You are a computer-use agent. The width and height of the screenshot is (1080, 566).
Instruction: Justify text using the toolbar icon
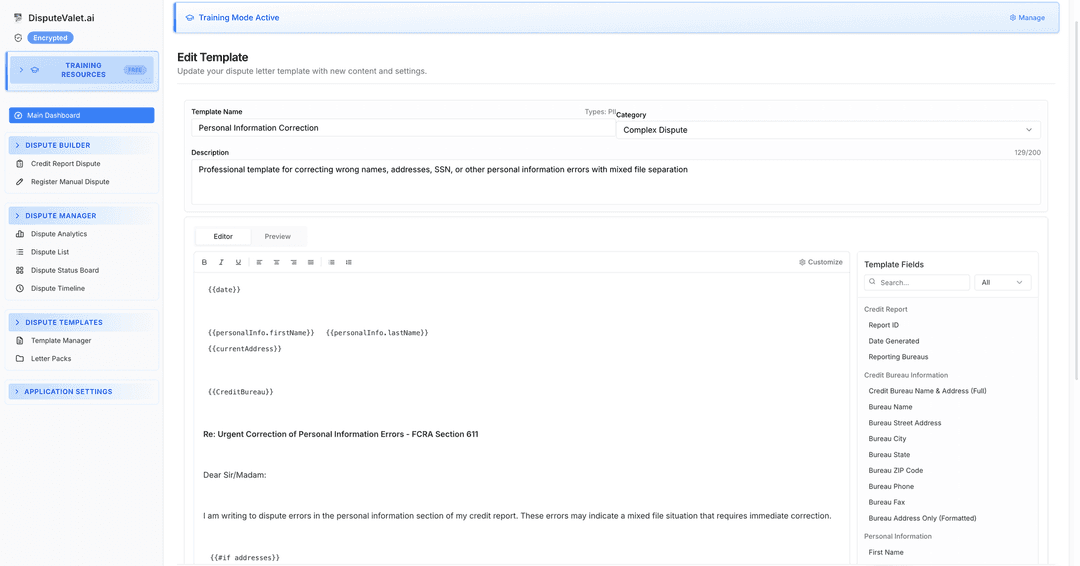coord(310,262)
